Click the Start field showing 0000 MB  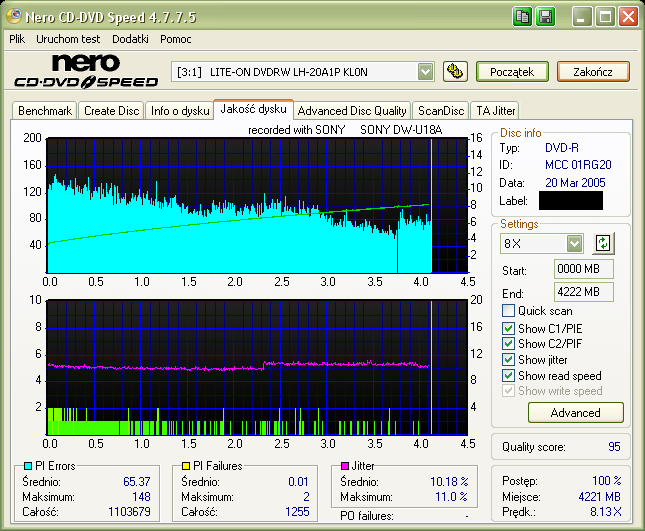point(584,269)
